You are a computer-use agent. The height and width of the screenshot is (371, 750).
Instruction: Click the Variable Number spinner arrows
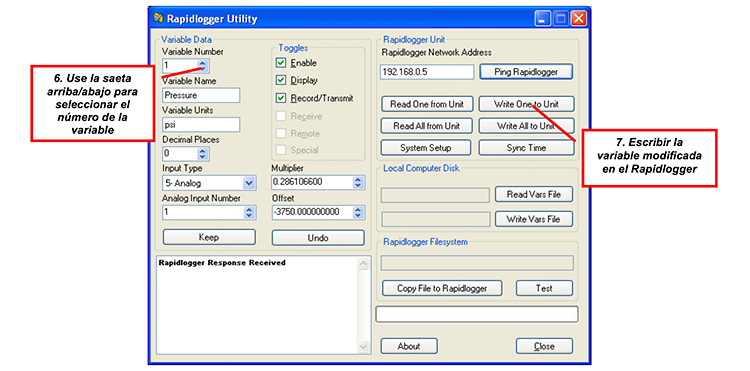(203, 65)
